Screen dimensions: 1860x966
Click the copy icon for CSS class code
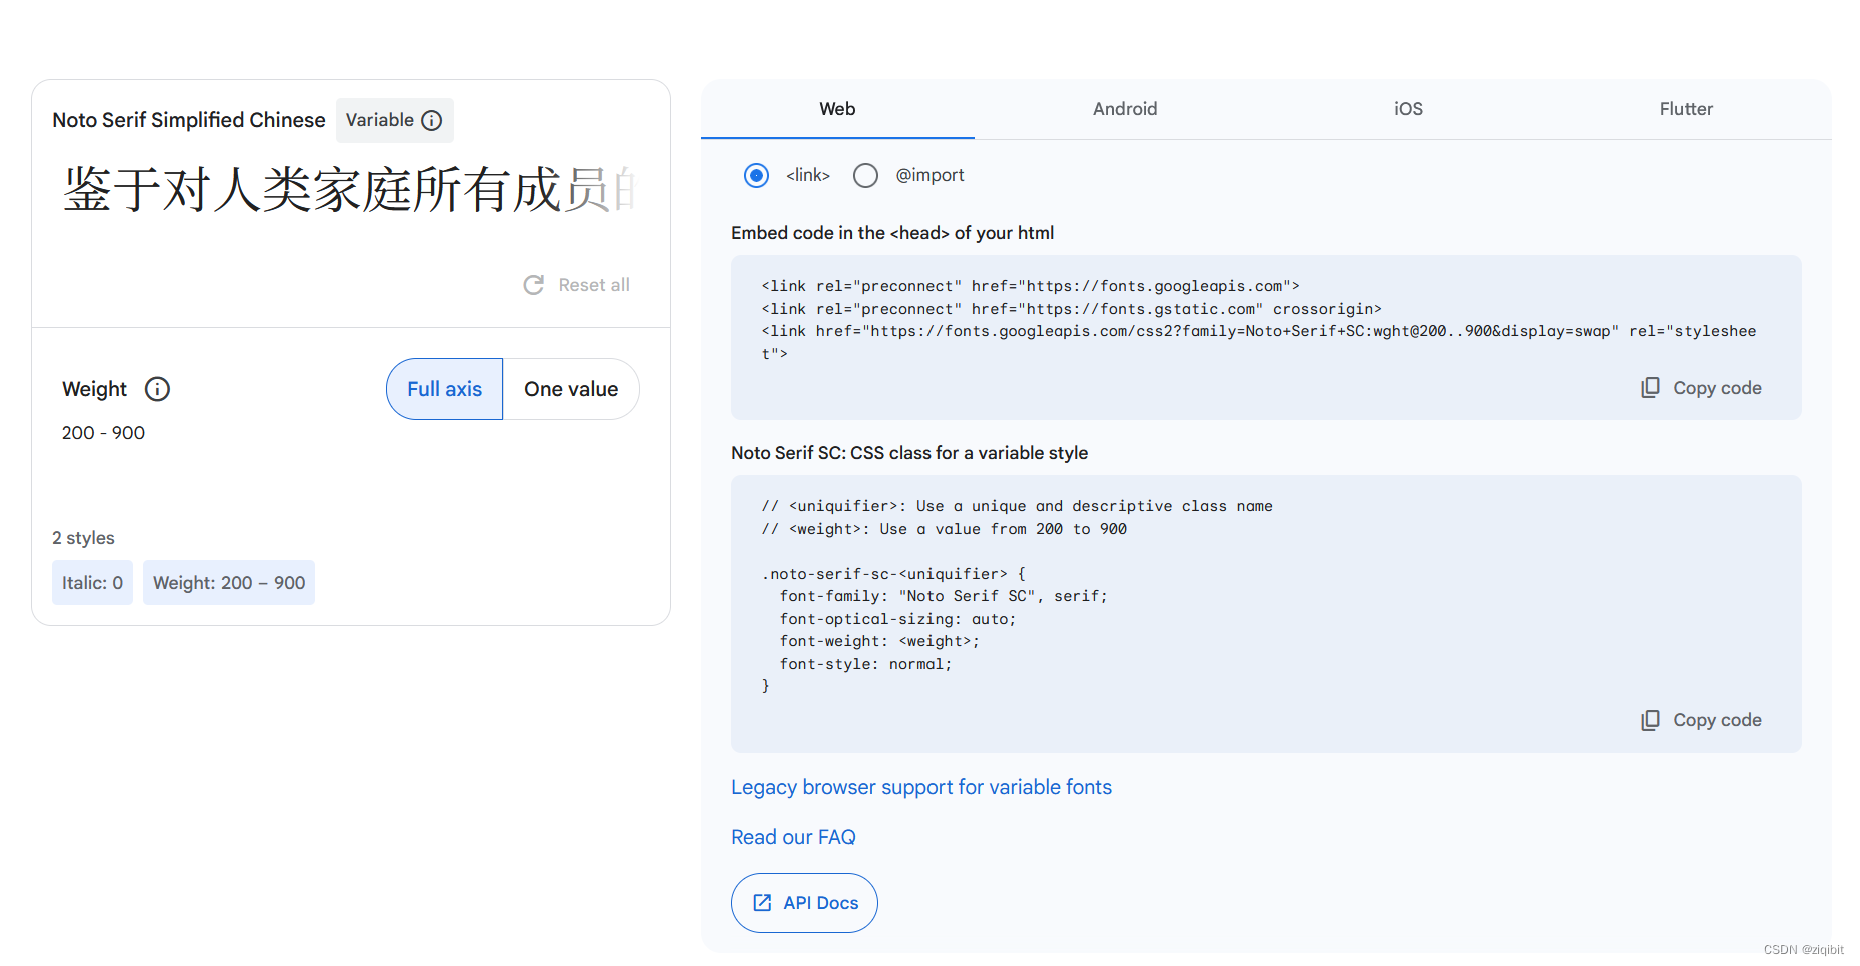(x=1651, y=720)
